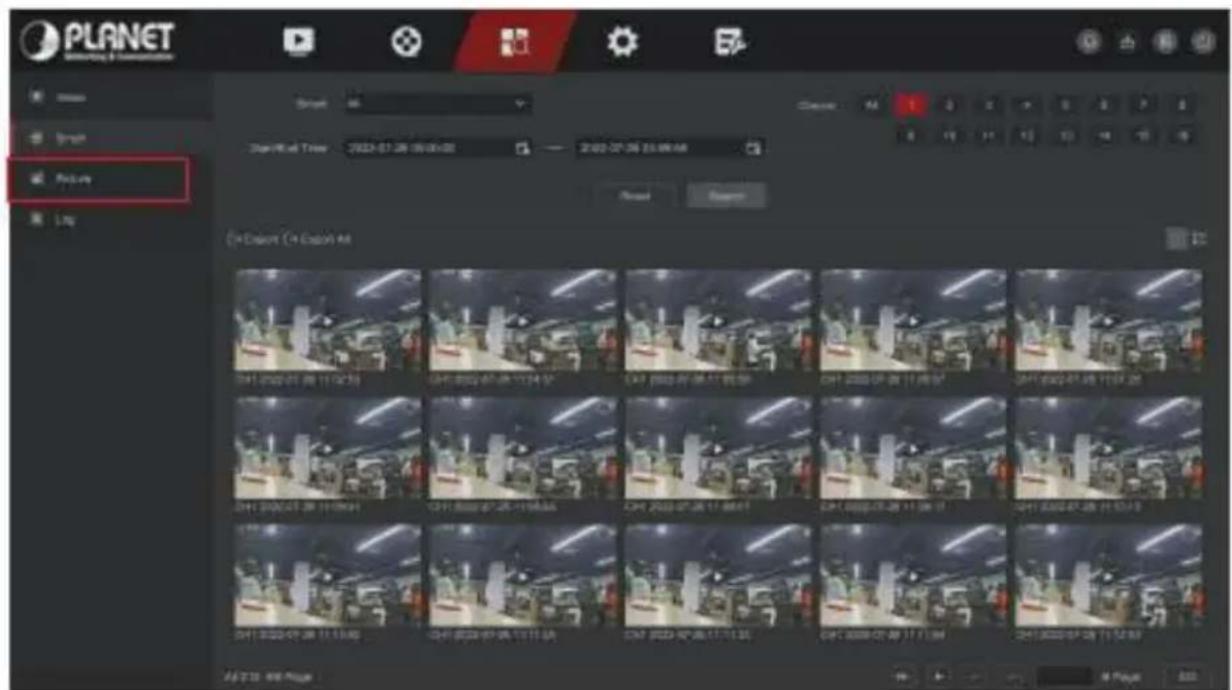
Task: Expand the Smart type dropdown showing All
Action: coord(438,103)
